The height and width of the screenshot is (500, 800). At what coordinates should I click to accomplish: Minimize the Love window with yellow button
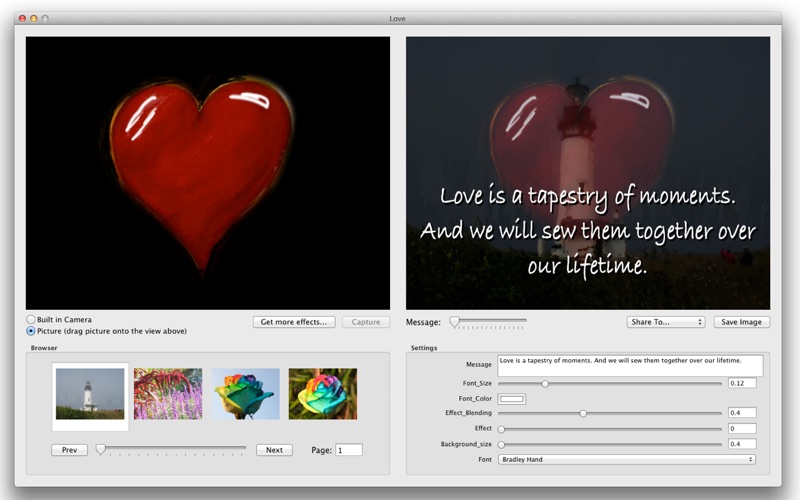pos(34,18)
